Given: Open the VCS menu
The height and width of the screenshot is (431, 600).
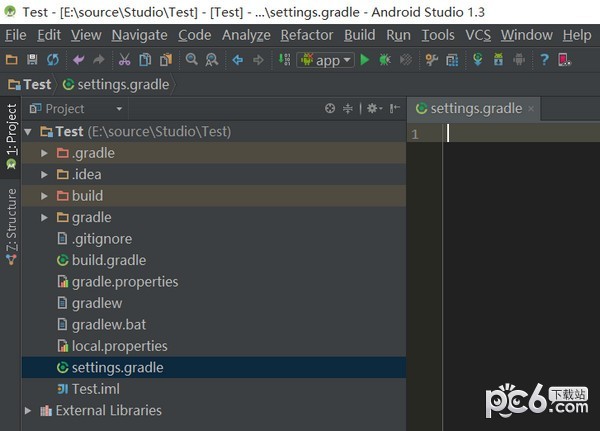Looking at the screenshot, I should 478,35.
